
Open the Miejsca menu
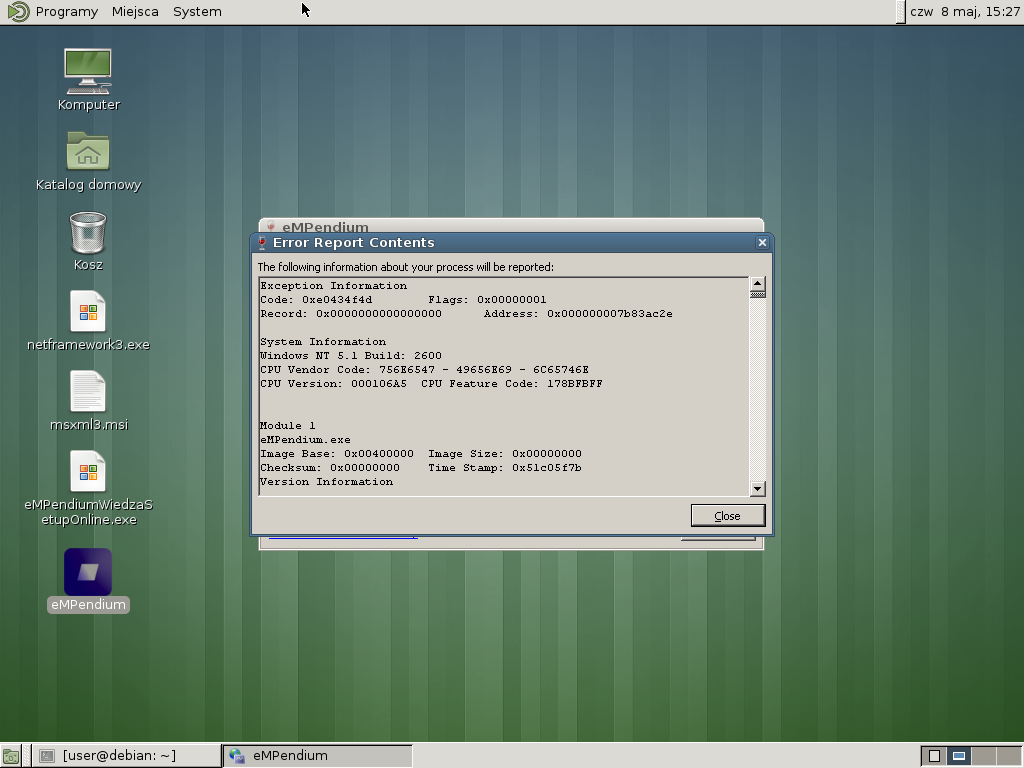pos(135,12)
